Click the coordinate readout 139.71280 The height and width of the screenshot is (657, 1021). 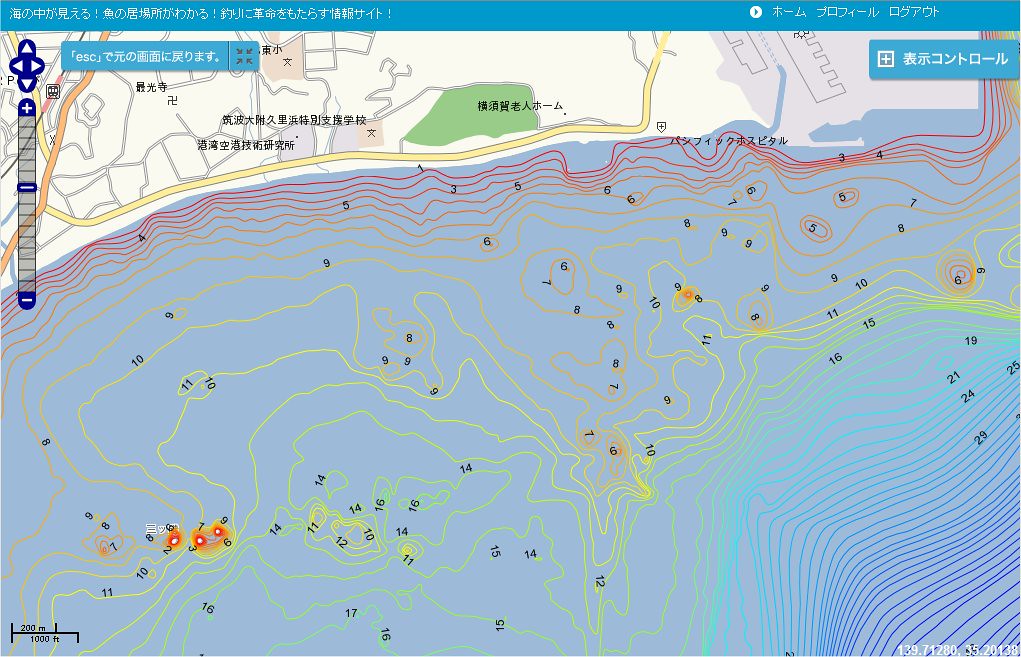pyautogui.click(x=927, y=650)
